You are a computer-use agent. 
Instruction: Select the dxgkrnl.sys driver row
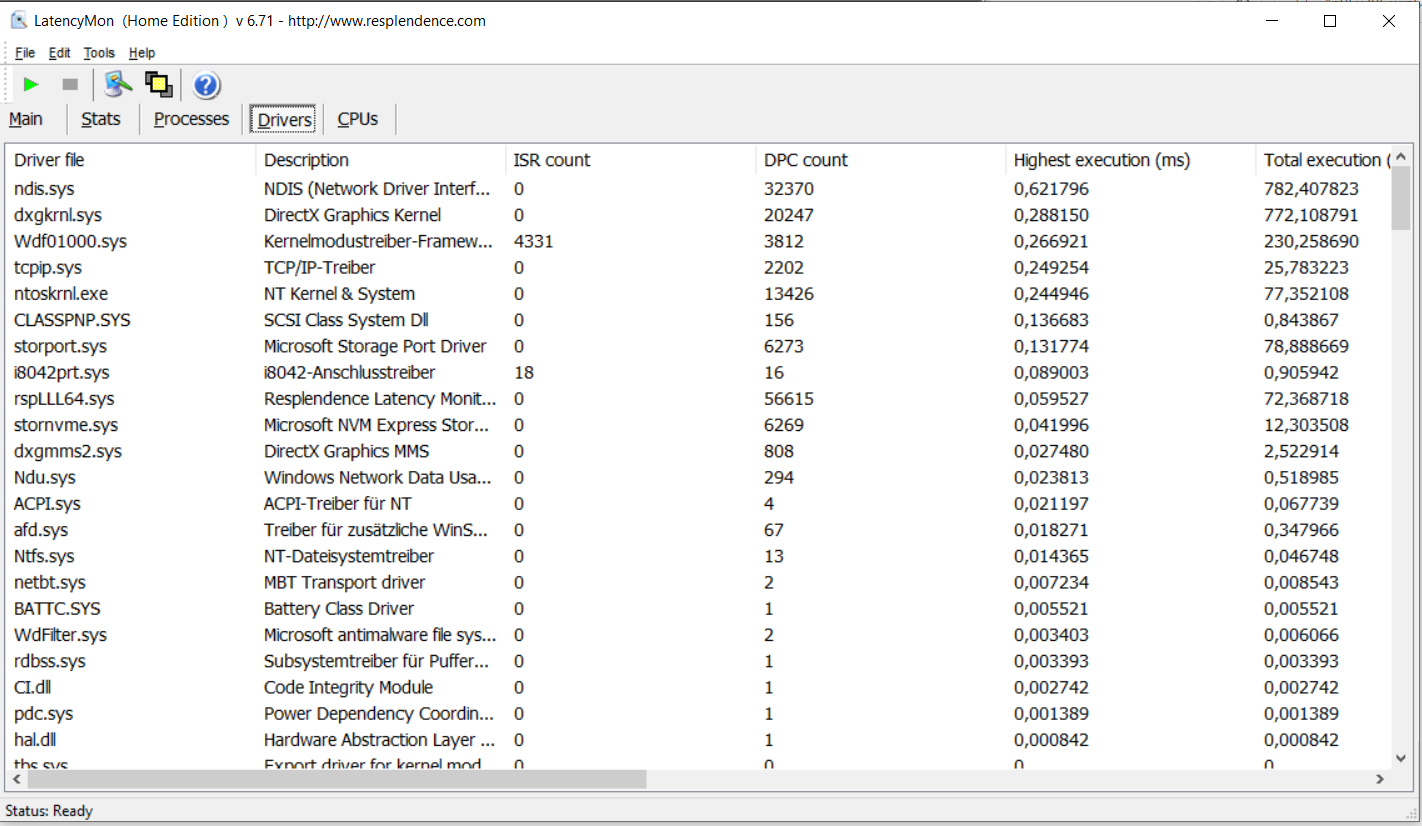(698, 215)
